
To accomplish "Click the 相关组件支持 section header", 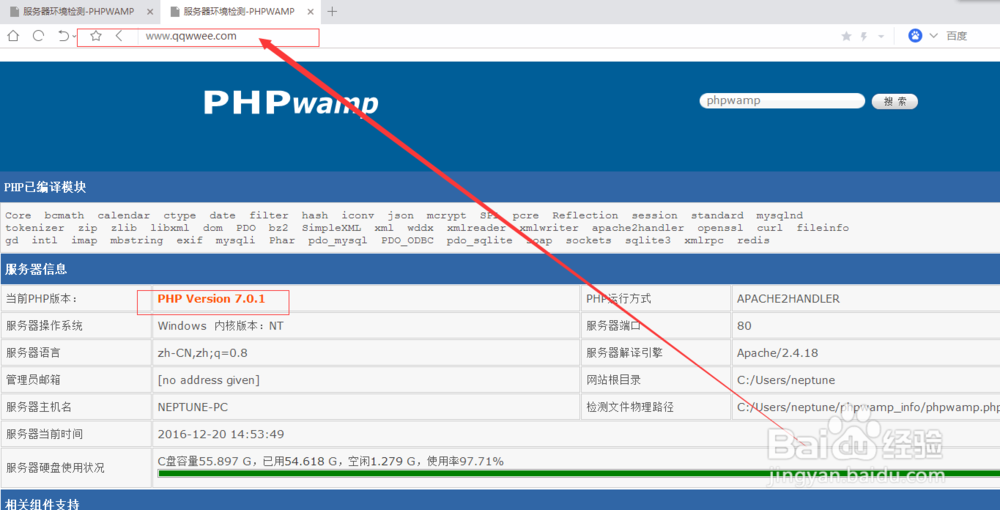I will [500, 501].
